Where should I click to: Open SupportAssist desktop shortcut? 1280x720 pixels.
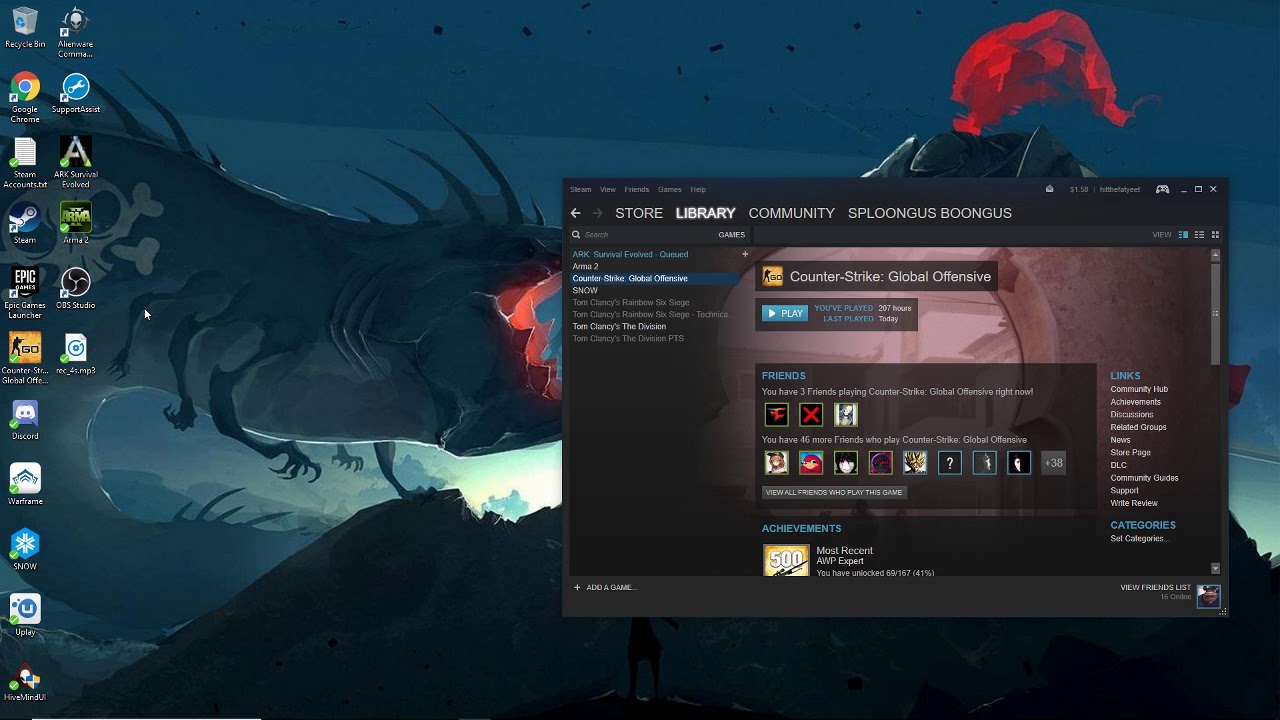point(76,93)
